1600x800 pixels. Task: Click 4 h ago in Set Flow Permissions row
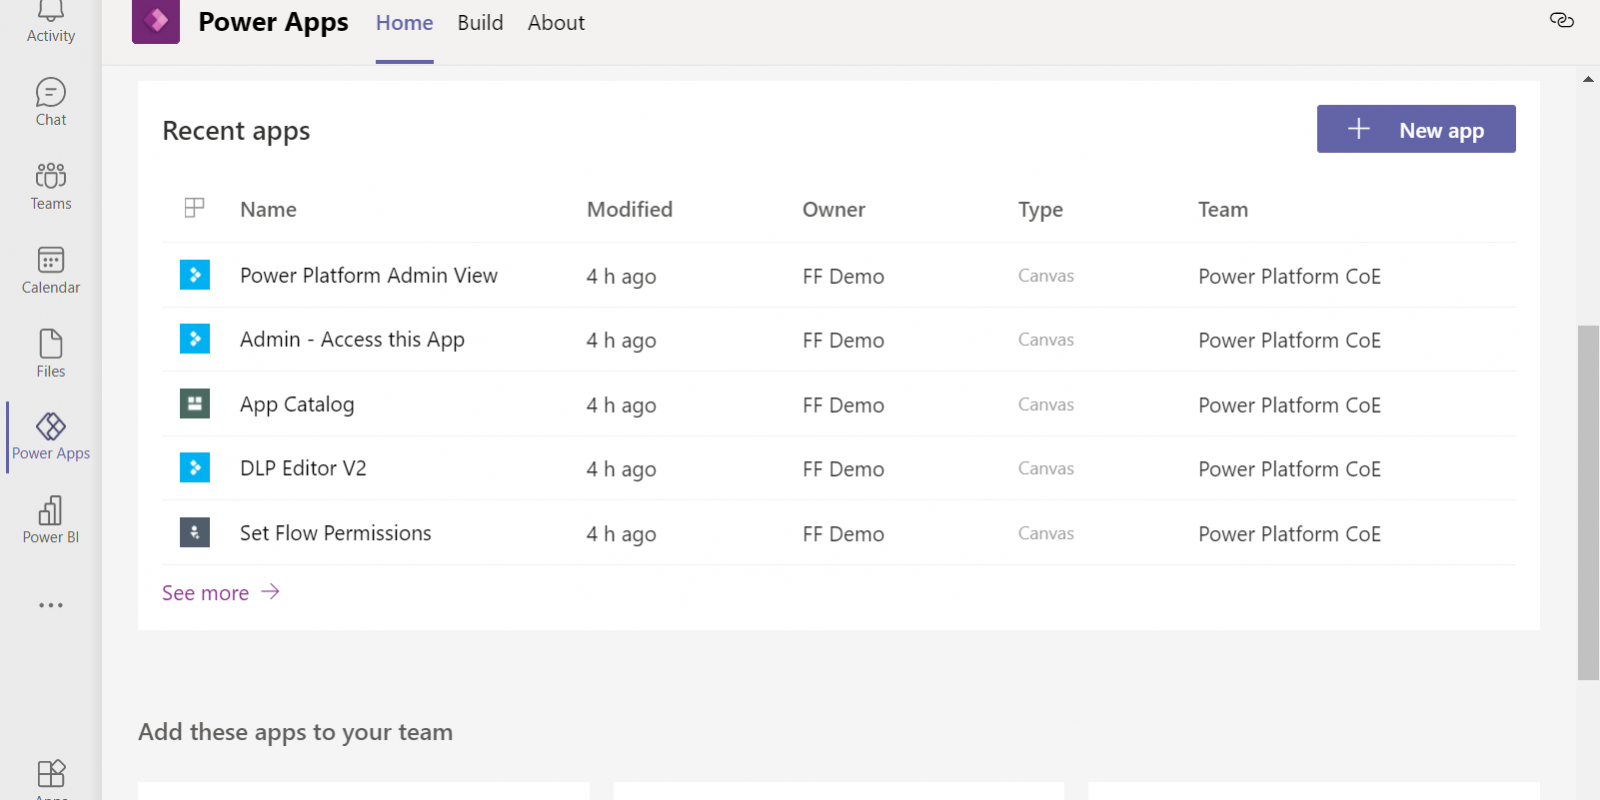[621, 535]
